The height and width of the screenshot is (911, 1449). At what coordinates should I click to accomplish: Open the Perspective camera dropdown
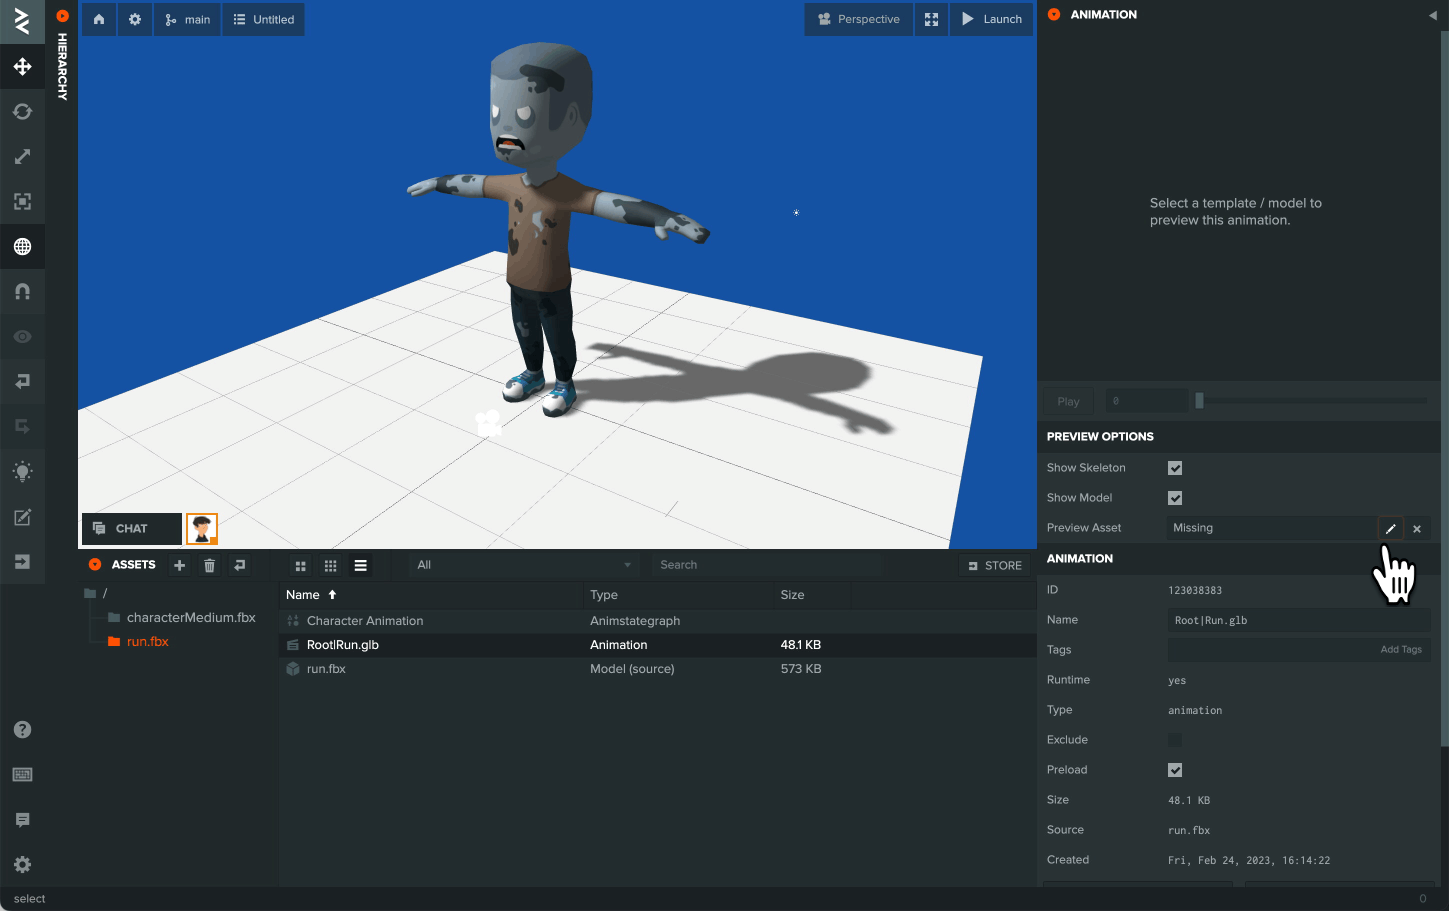pyautogui.click(x=859, y=19)
